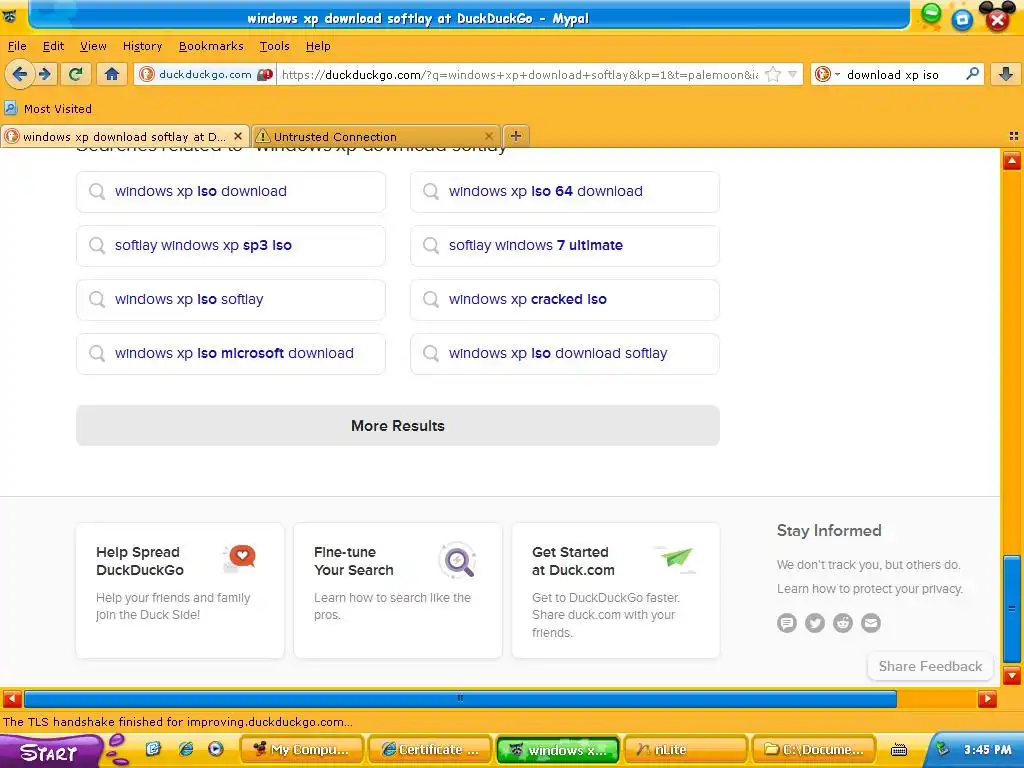Select the windows xp download softlay tab

click(x=124, y=136)
